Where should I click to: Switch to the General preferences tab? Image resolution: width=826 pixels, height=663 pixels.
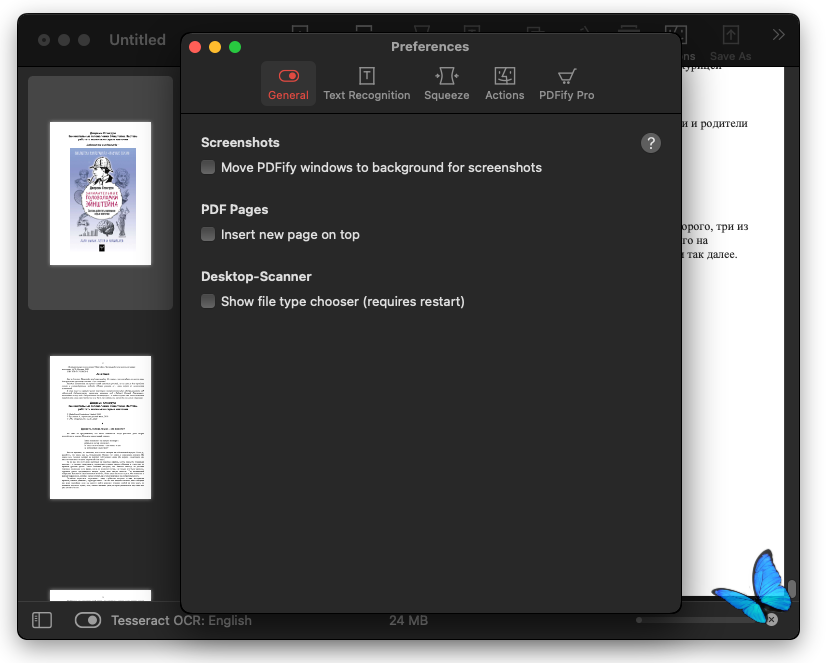288,84
